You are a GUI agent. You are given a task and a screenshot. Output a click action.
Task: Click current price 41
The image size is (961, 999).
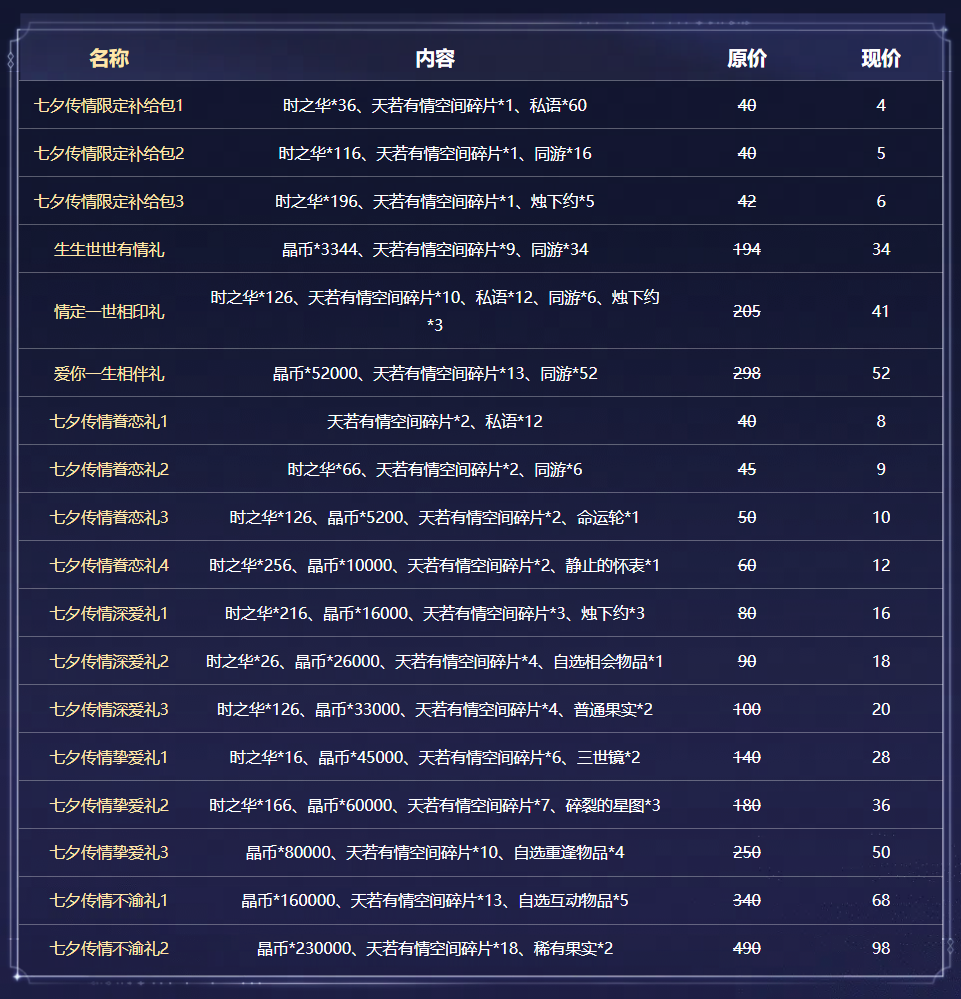point(881,311)
